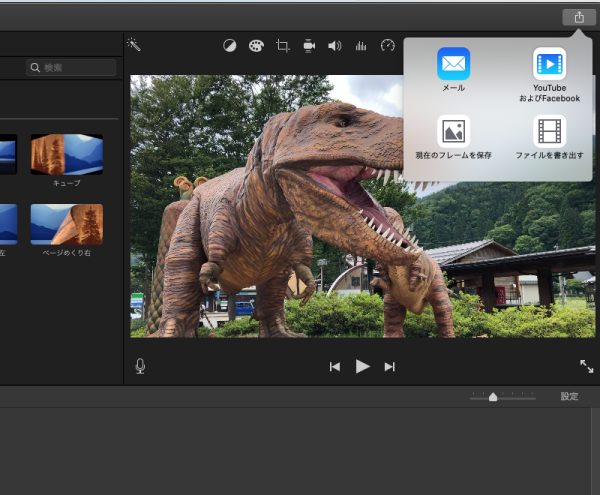Open the 設定 timeline settings
The width and height of the screenshot is (600, 495).
(x=569, y=397)
